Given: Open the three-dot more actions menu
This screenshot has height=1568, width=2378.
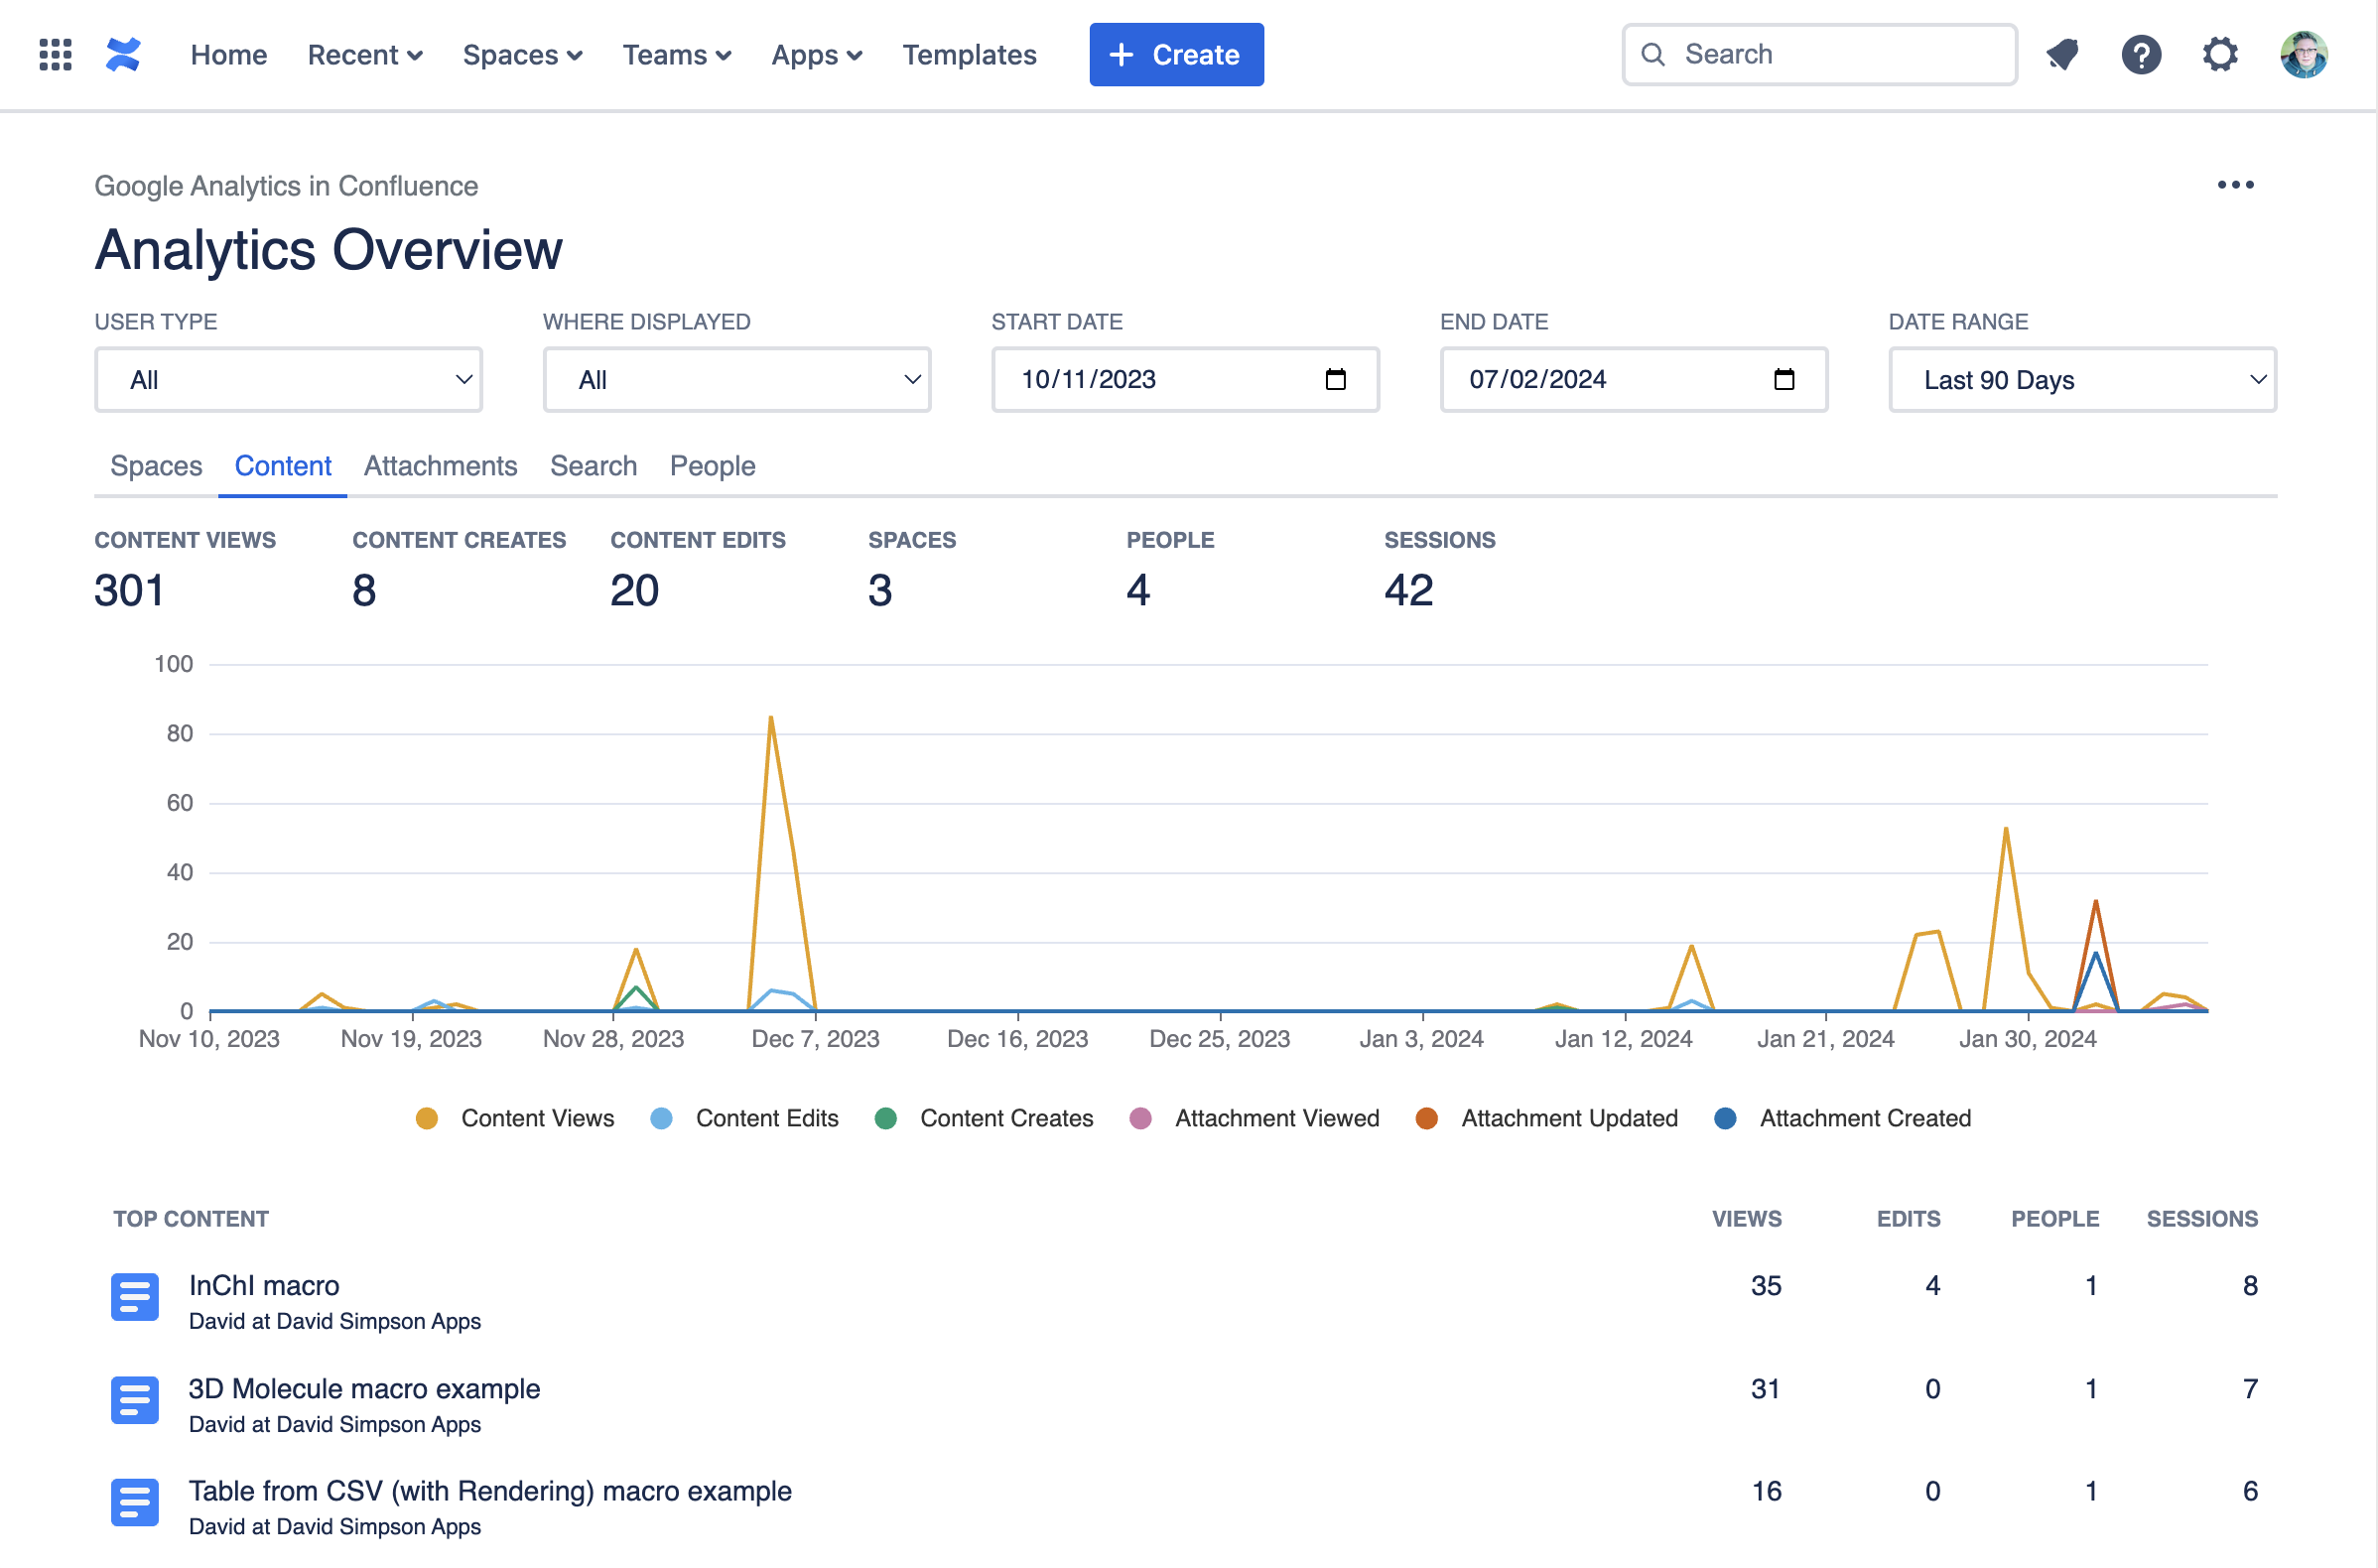Looking at the screenshot, I should tap(2234, 185).
